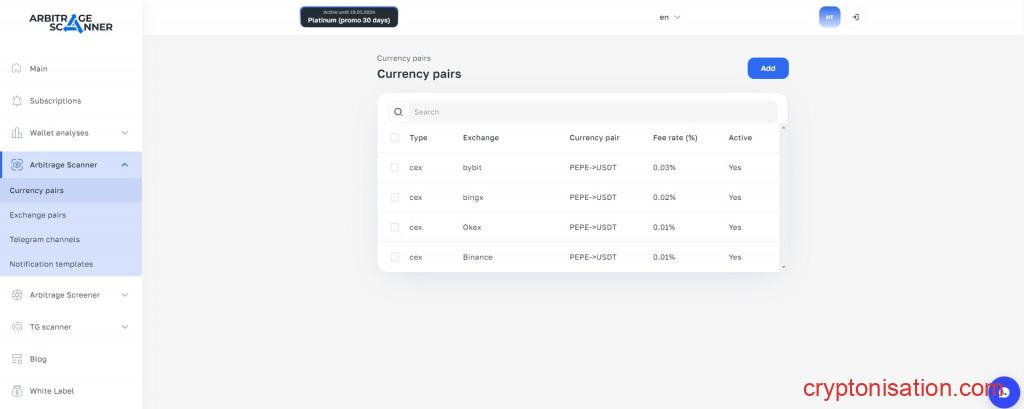
Task: Open the en language dropdown
Action: [669, 17]
